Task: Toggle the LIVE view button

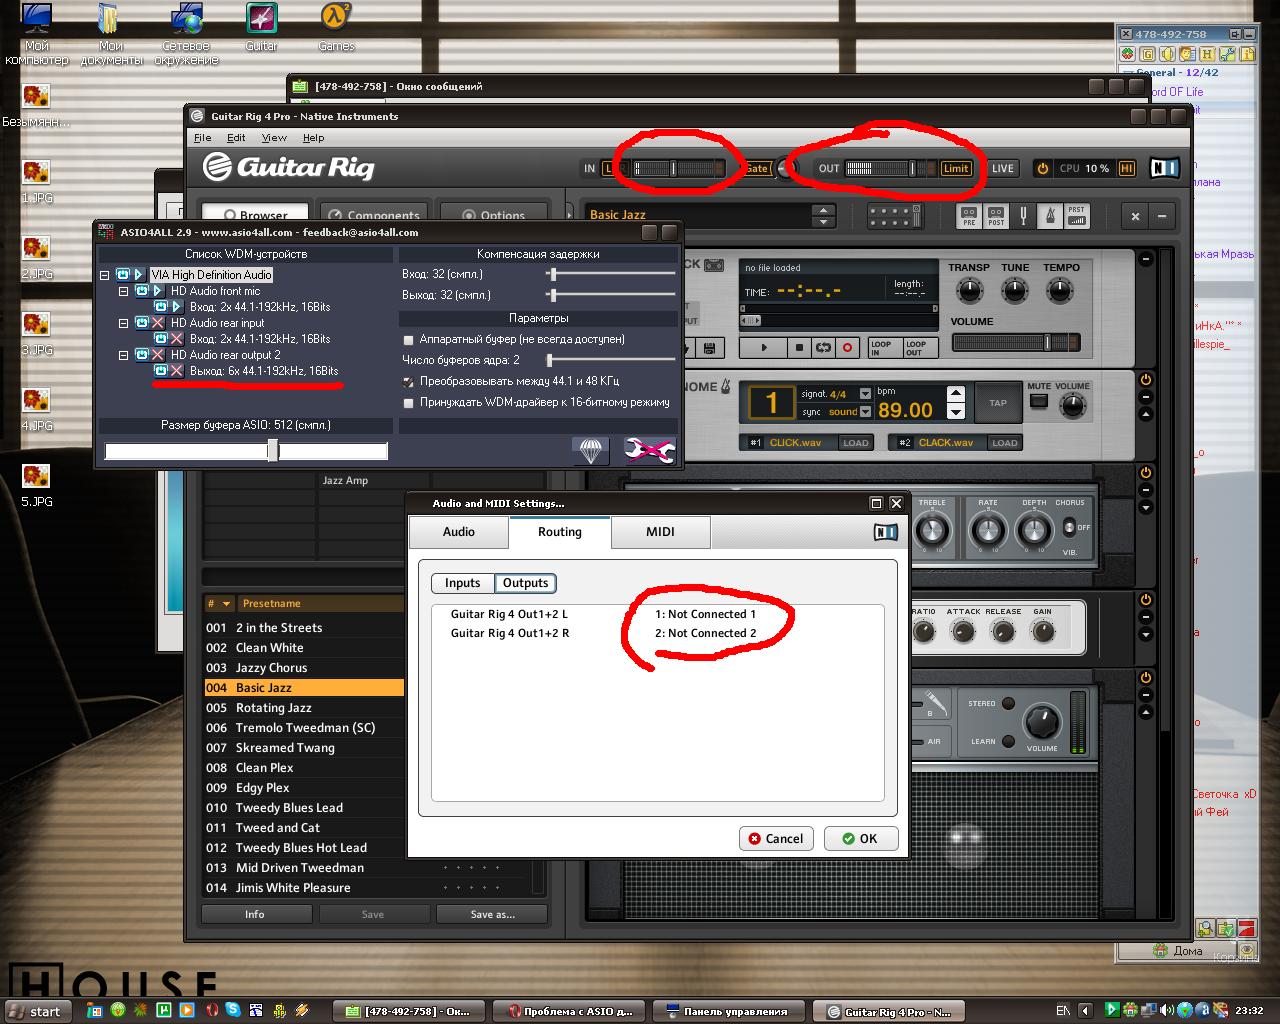Action: pos(1002,168)
